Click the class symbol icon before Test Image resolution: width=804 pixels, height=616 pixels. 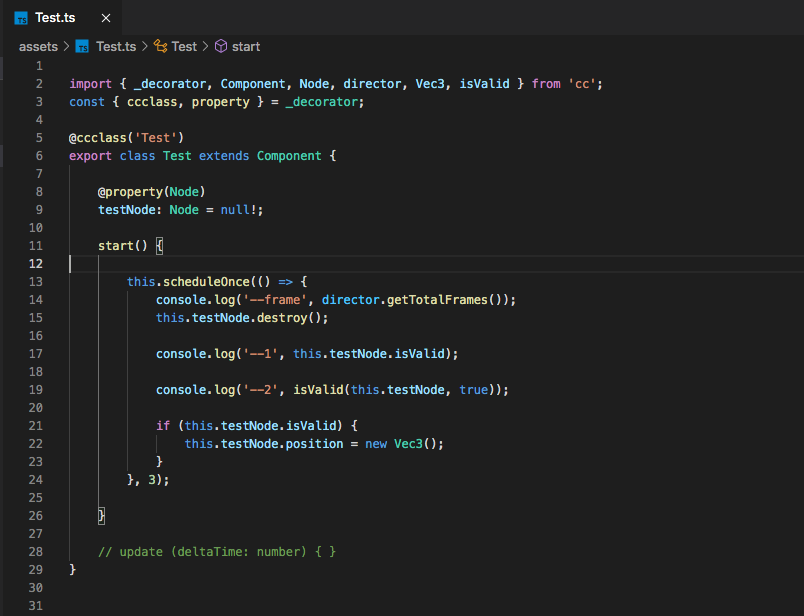tap(160, 47)
